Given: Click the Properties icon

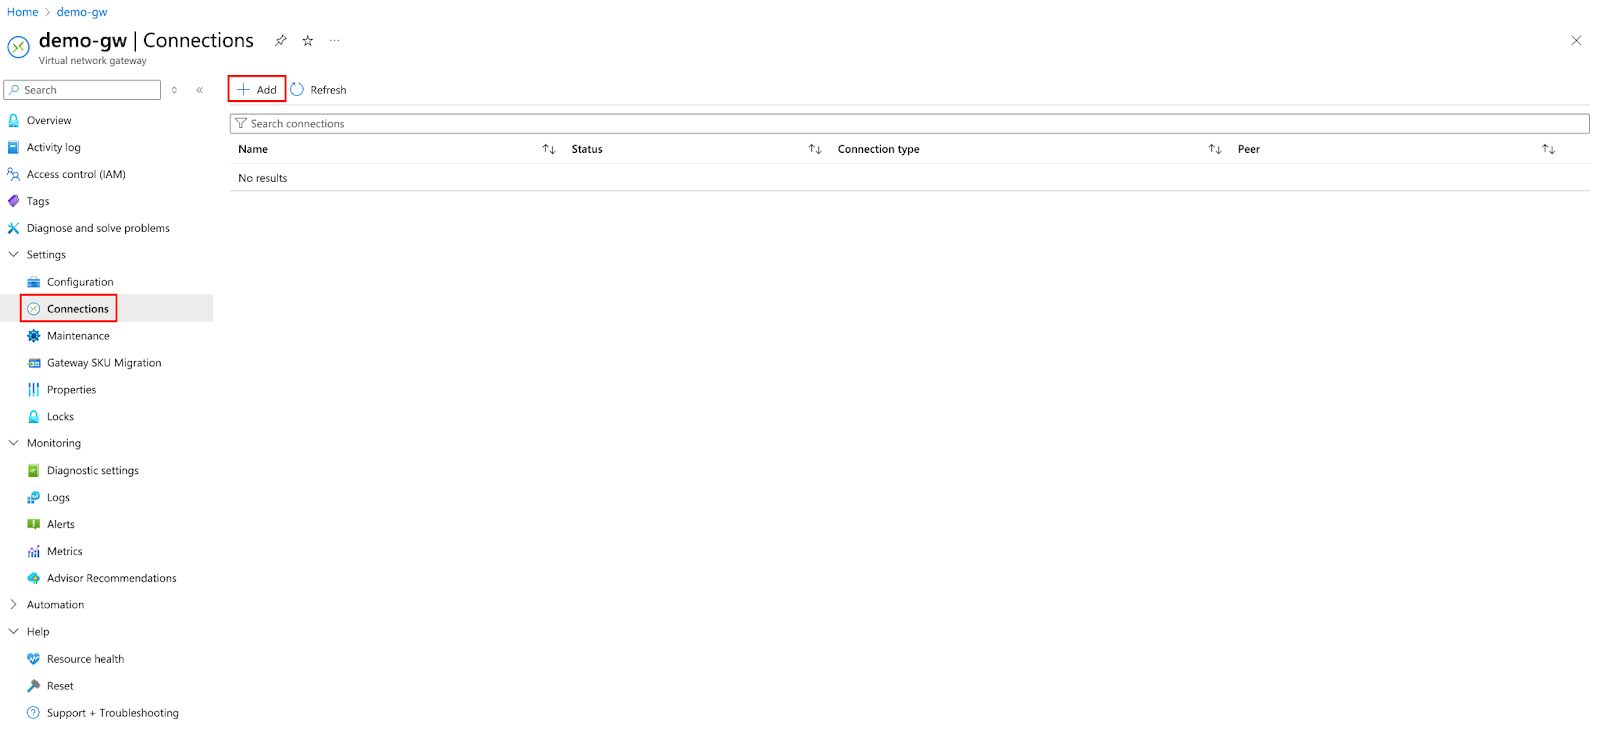Looking at the screenshot, I should point(34,390).
